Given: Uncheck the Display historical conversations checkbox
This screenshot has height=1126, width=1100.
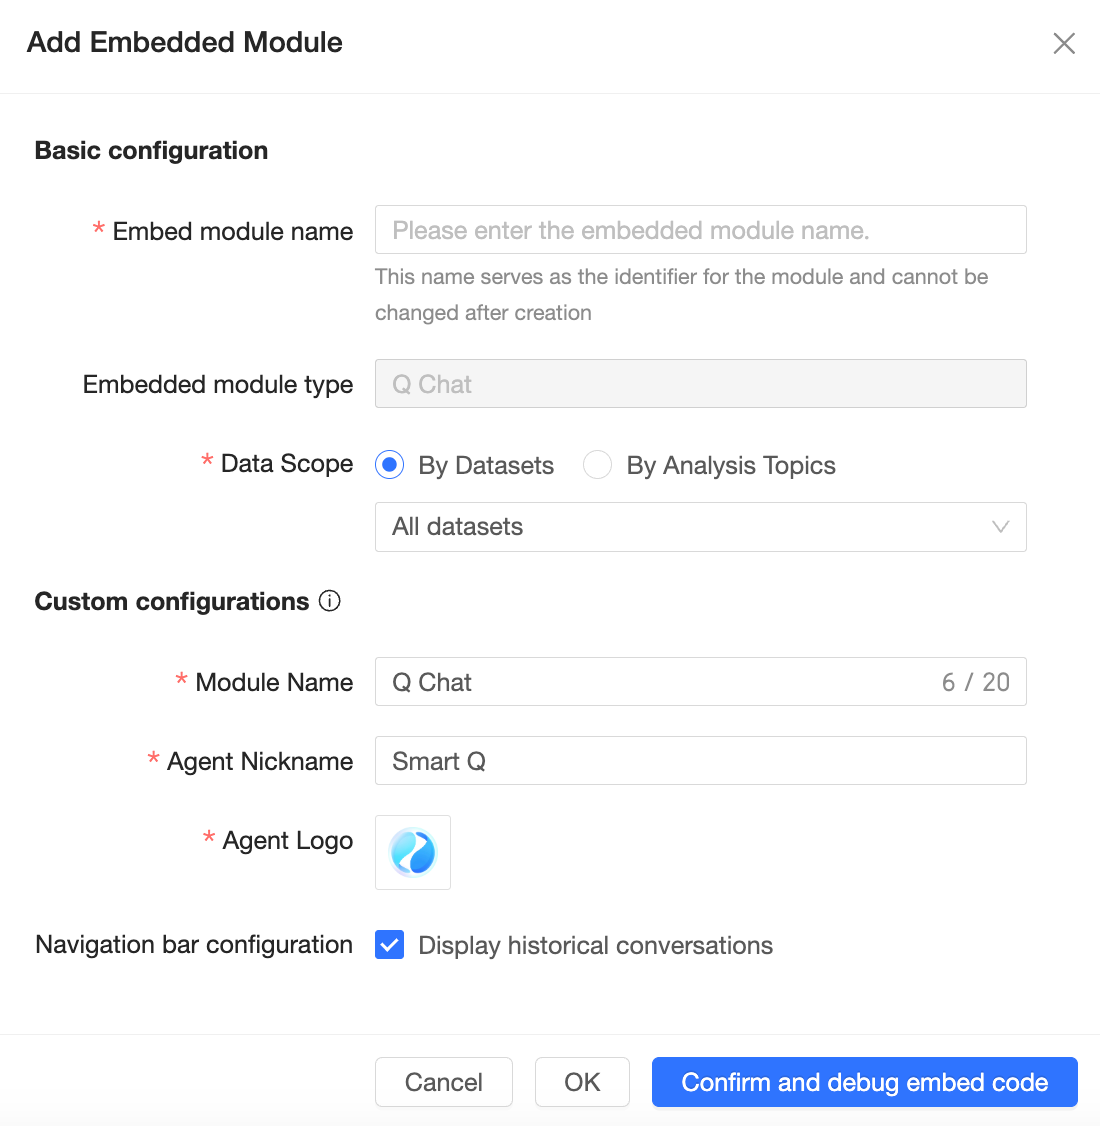Looking at the screenshot, I should pyautogui.click(x=390, y=945).
